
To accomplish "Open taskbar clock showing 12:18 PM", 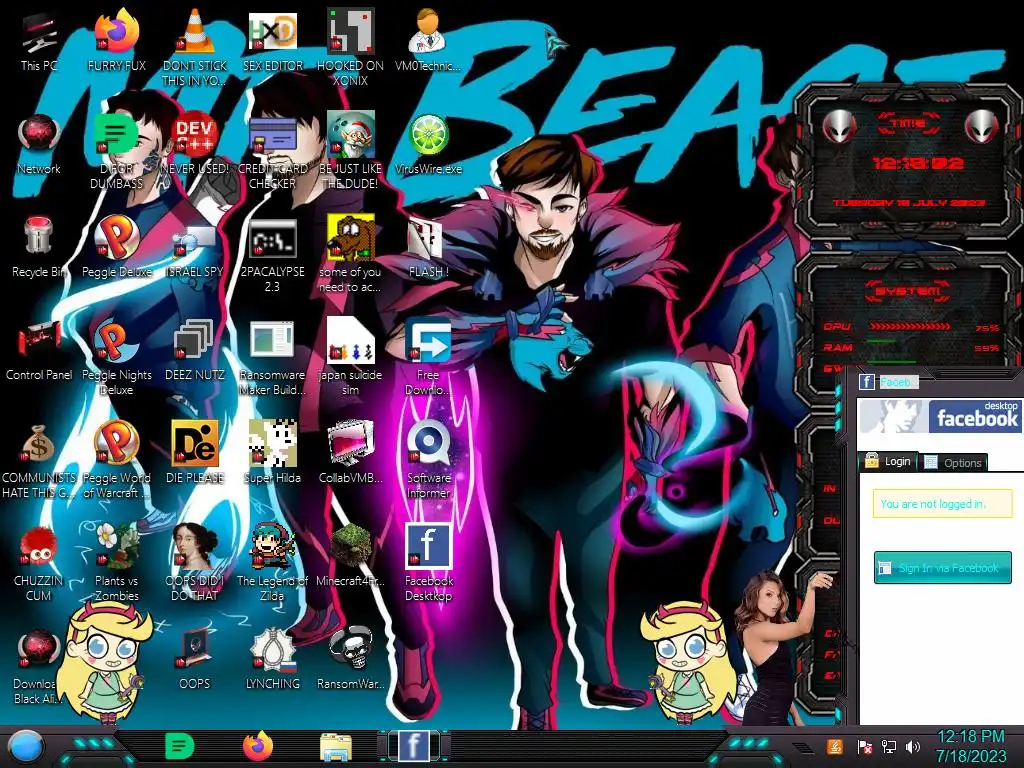I will tap(971, 746).
